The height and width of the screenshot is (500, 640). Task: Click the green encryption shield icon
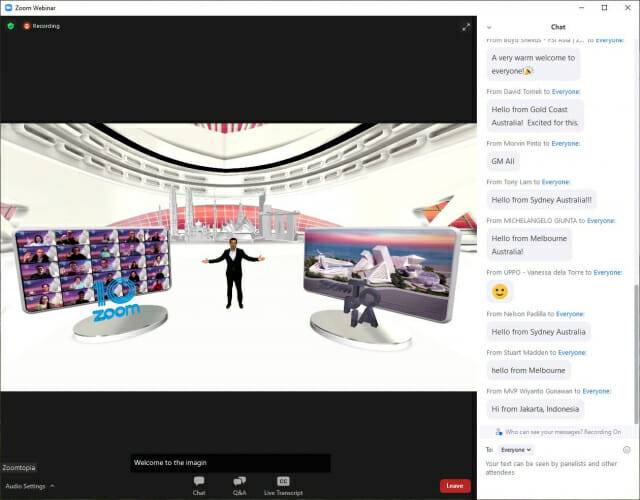tap(11, 26)
